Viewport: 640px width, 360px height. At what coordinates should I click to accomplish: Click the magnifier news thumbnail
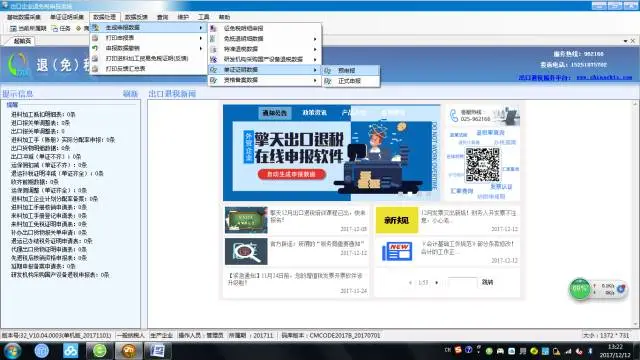pyautogui.click(x=246, y=251)
